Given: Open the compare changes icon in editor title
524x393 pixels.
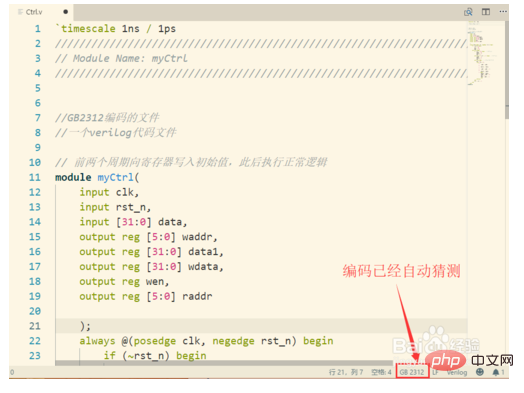Looking at the screenshot, I should click(x=468, y=12).
